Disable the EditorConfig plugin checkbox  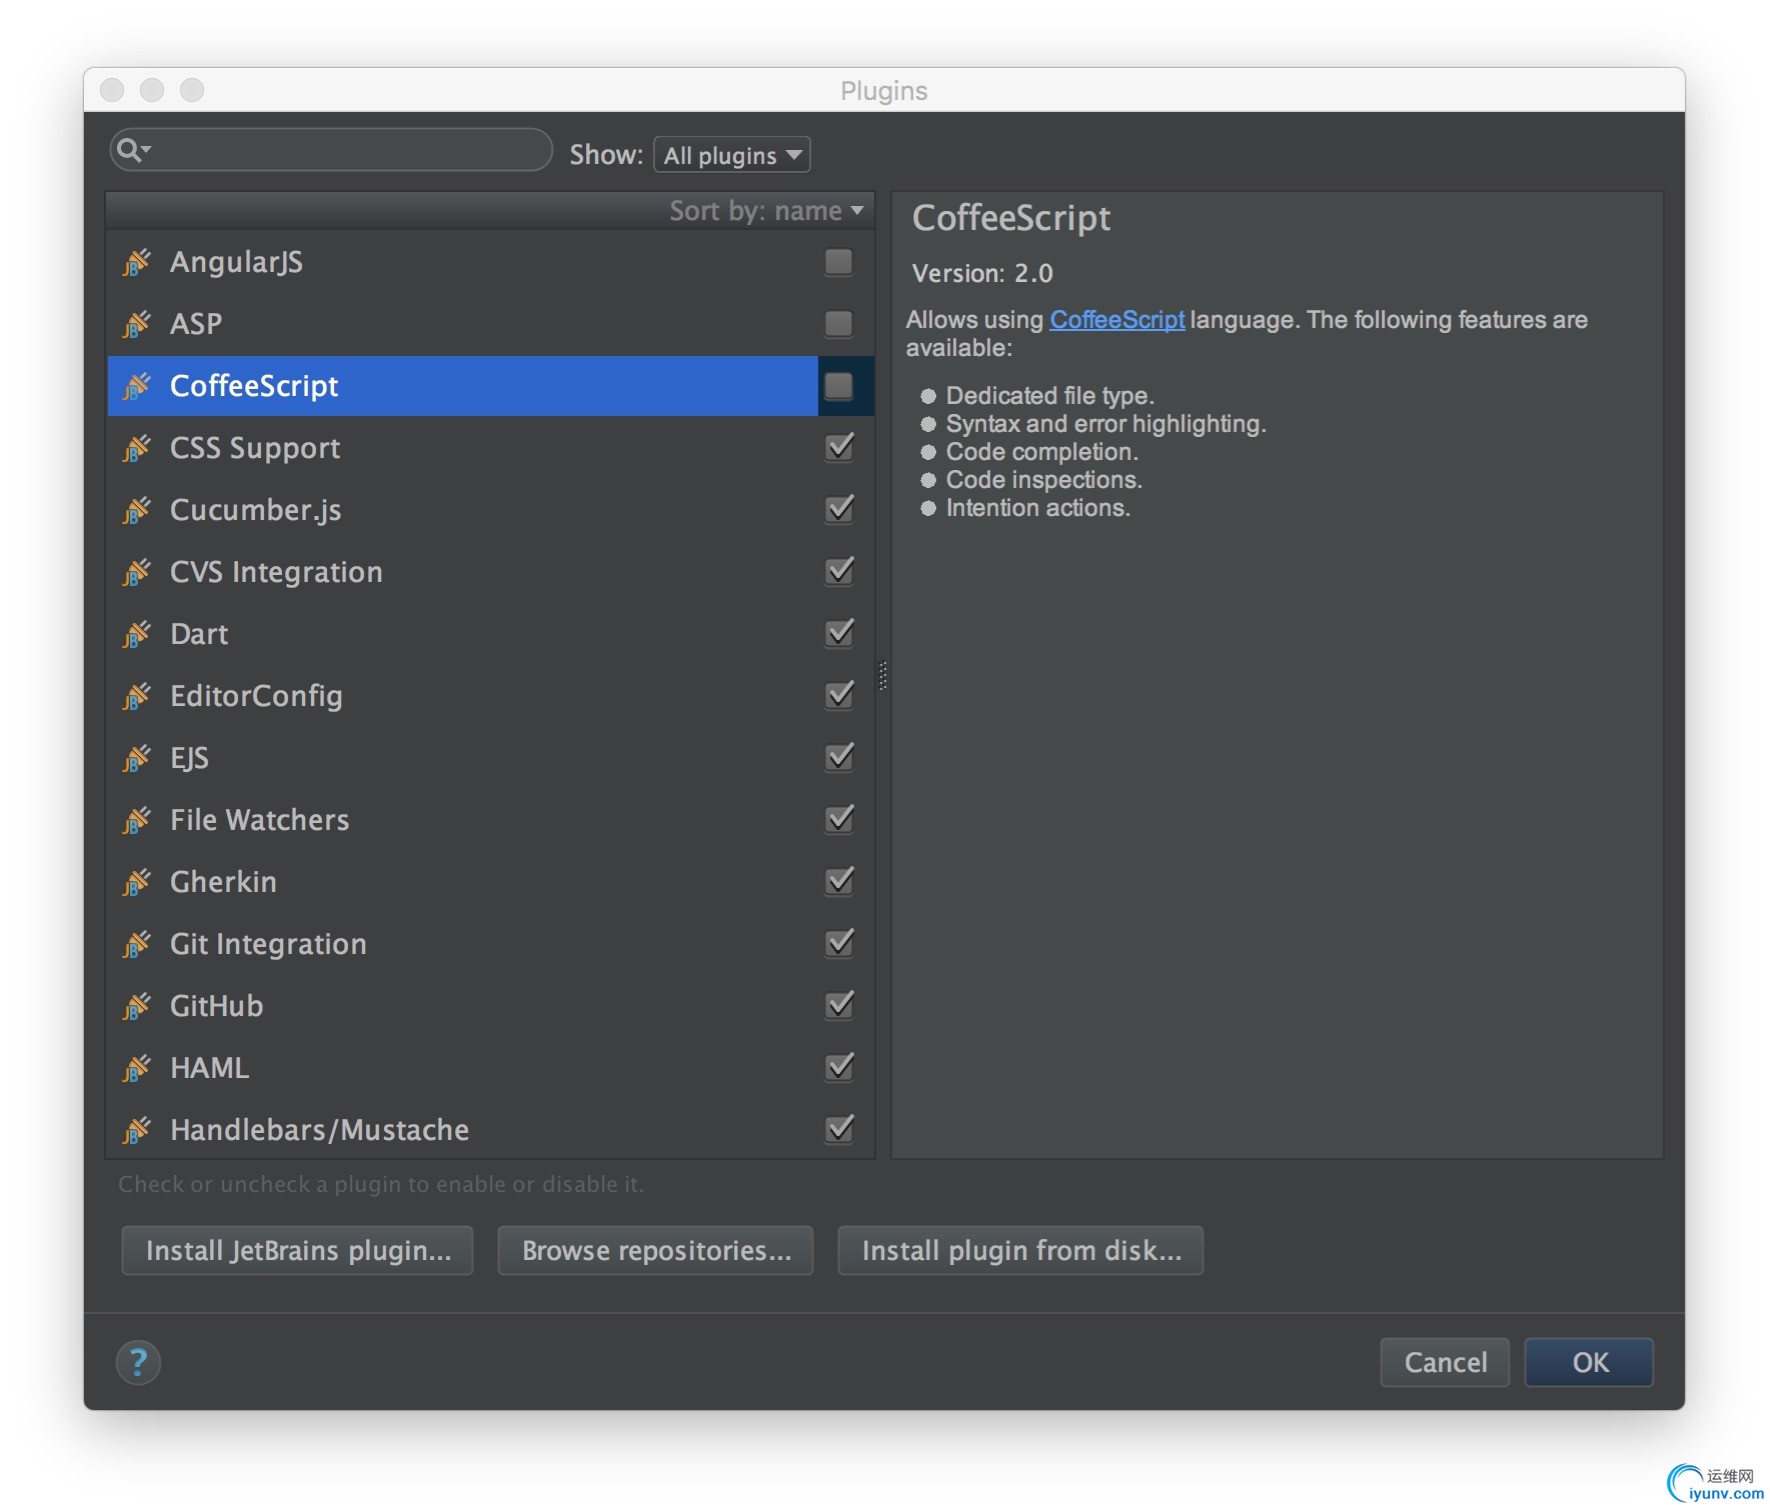tap(839, 696)
